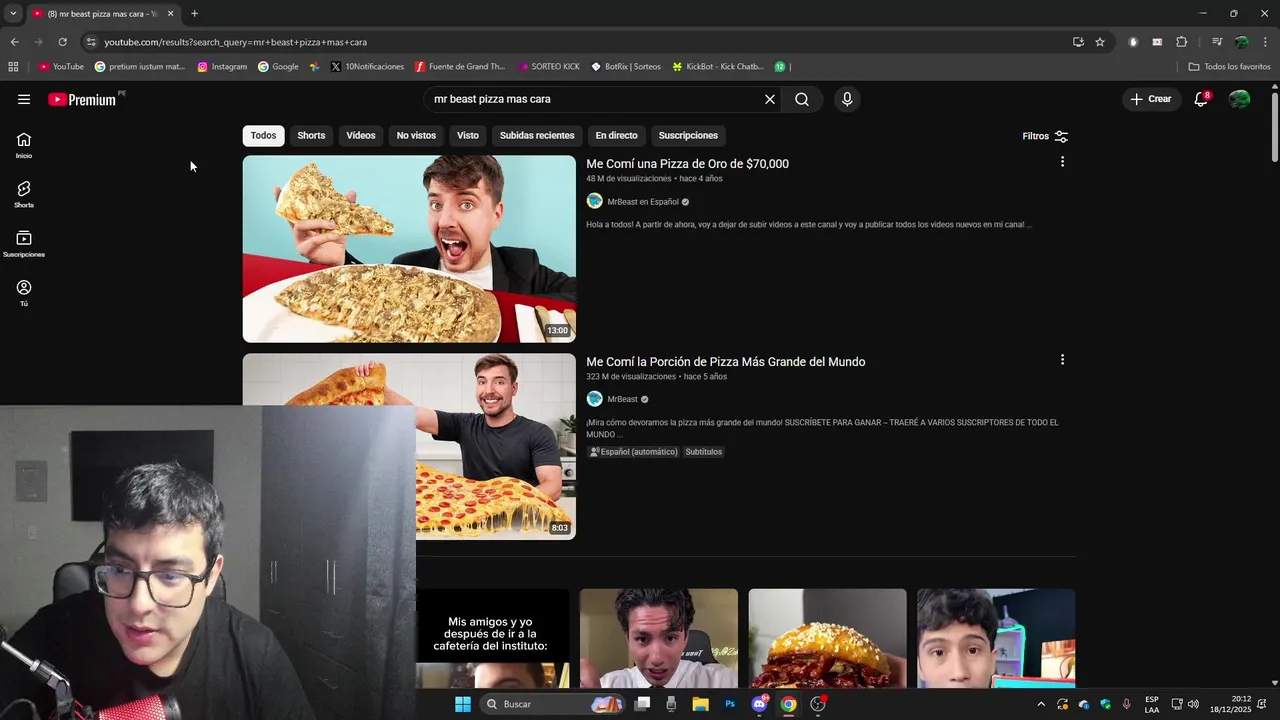Bookmark this page with the star
This screenshot has width=1280, height=720.
click(1100, 42)
